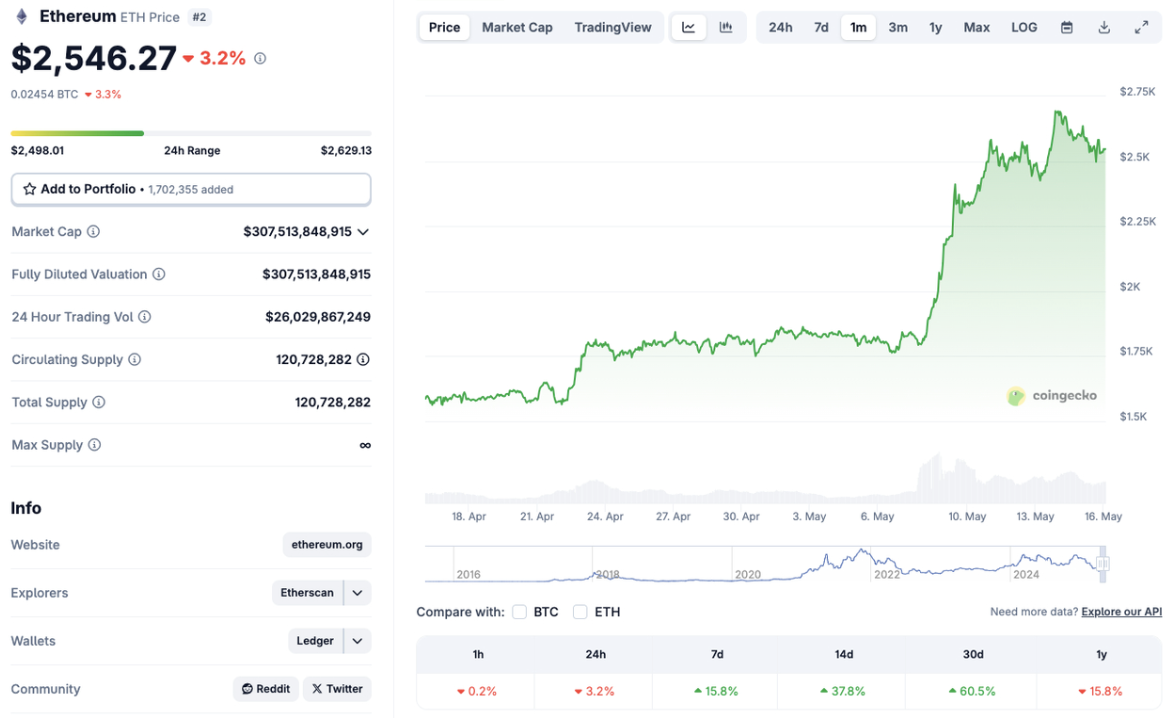Click info icon beside Circulating Supply label
The width and height of the screenshot is (1170, 718).
(135, 360)
